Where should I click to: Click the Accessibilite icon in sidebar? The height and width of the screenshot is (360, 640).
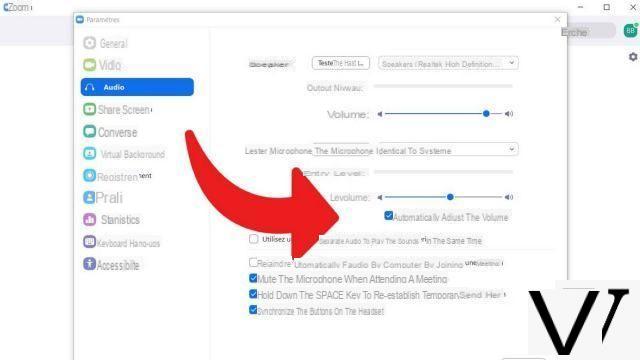click(89, 264)
